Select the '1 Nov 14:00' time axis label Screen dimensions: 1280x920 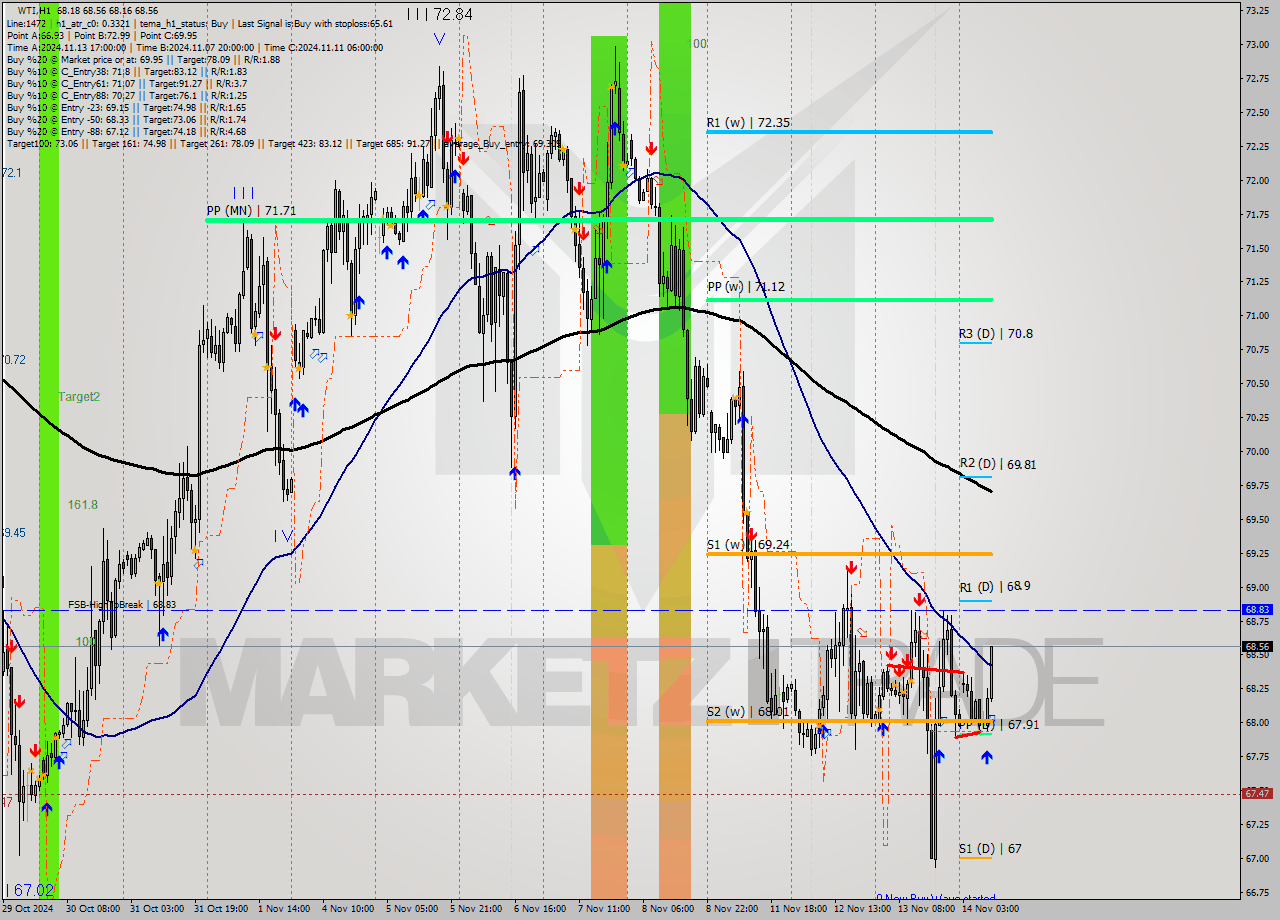point(284,909)
